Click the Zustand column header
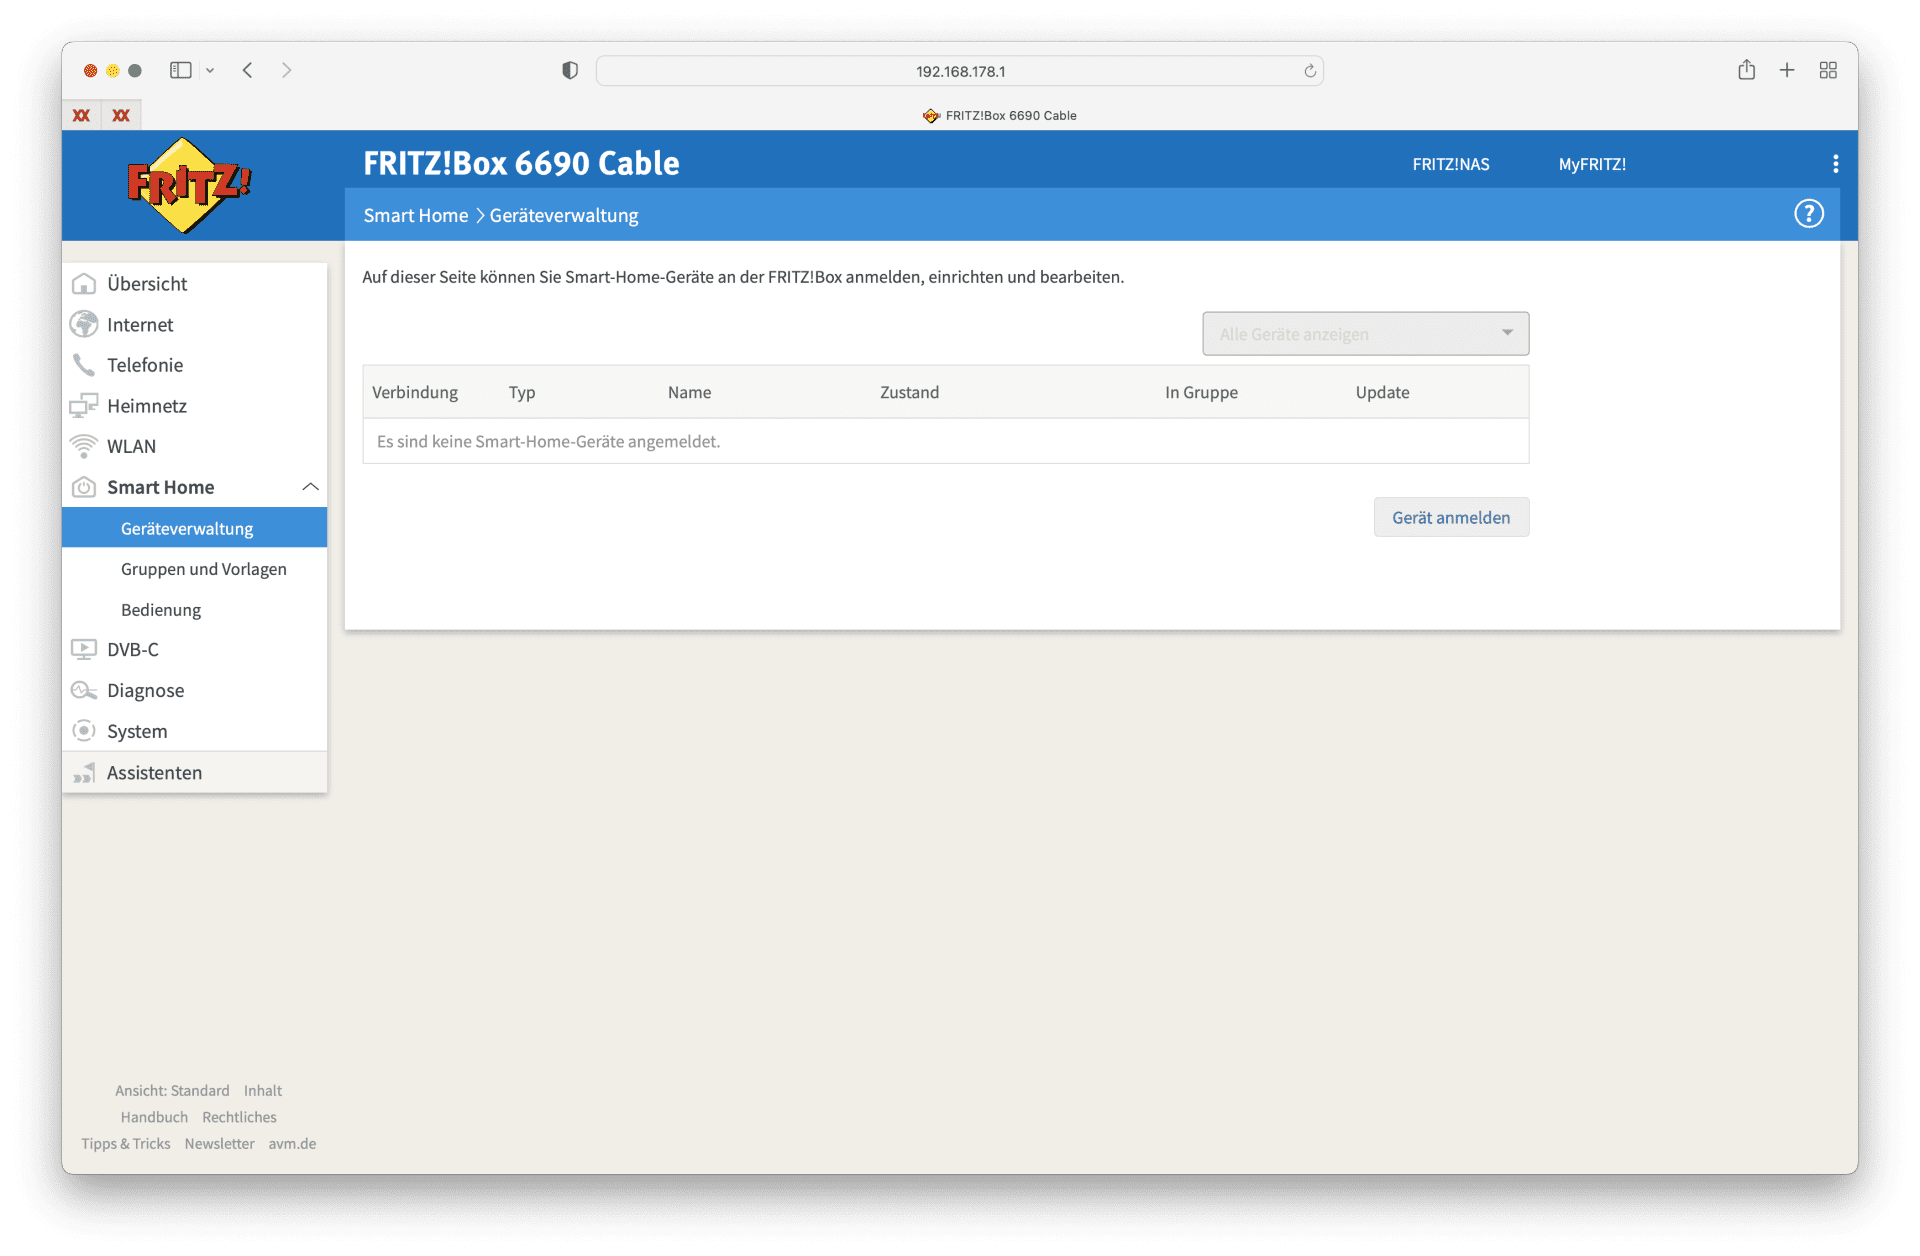Viewport: 1920px width, 1256px height. (x=909, y=392)
